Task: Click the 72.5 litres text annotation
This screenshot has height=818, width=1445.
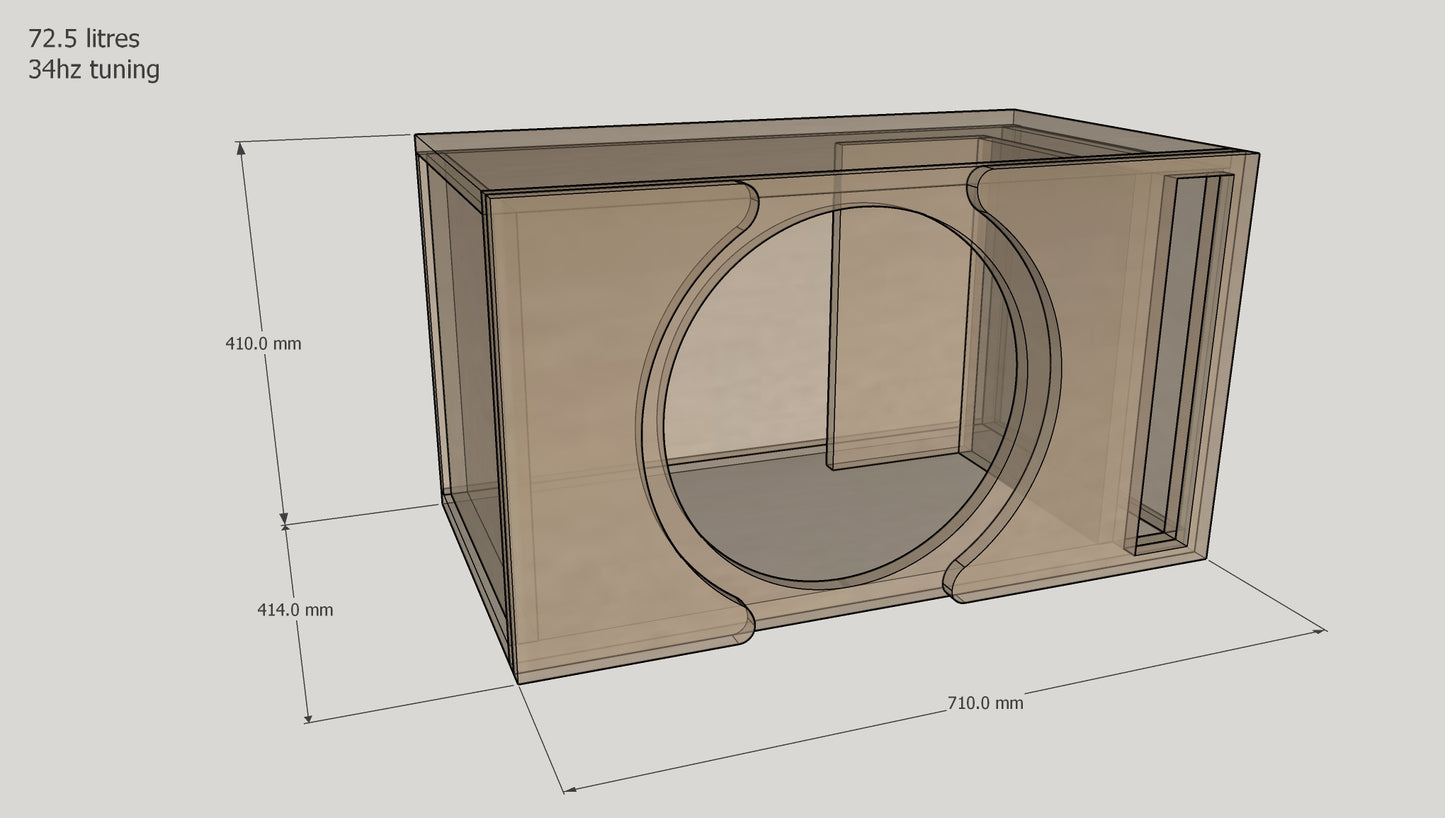Action: [84, 41]
